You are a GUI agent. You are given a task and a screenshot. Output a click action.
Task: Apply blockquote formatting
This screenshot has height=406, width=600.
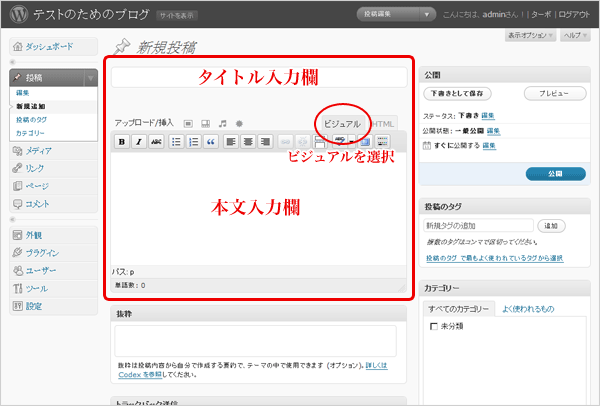[x=210, y=142]
